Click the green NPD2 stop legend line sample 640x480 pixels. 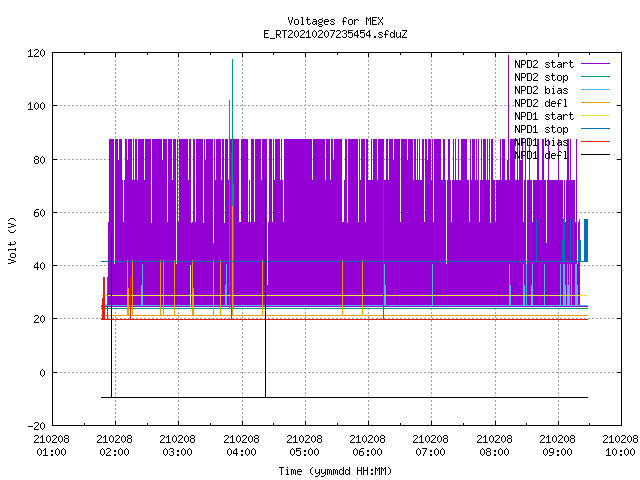click(x=596, y=77)
